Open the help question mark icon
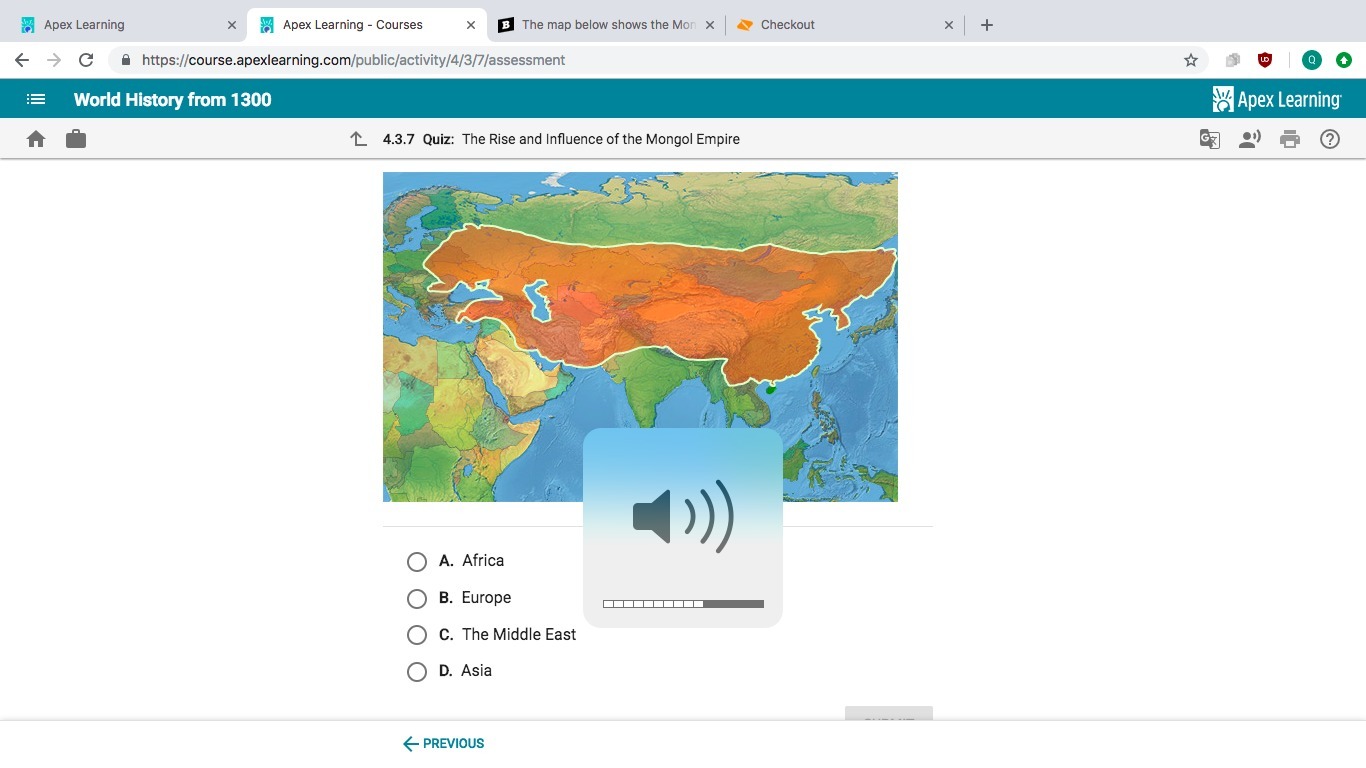 [x=1330, y=139]
